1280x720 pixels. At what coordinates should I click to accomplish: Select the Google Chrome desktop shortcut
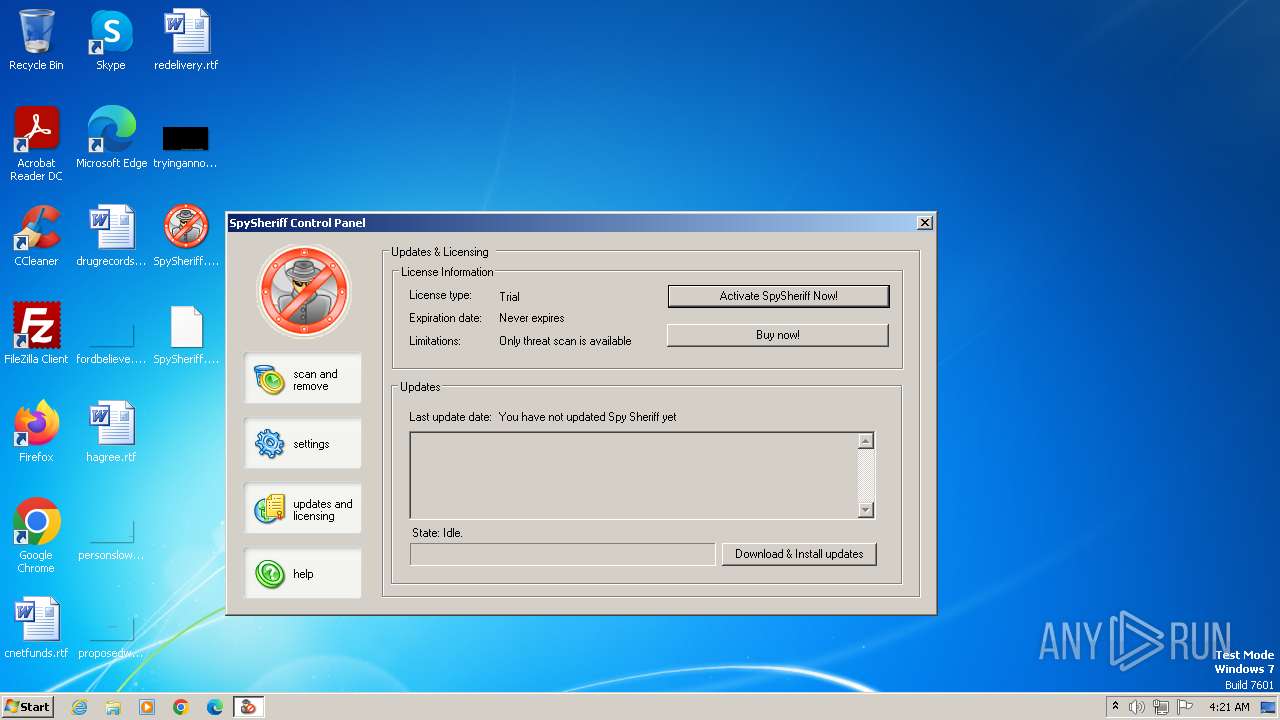(x=36, y=536)
